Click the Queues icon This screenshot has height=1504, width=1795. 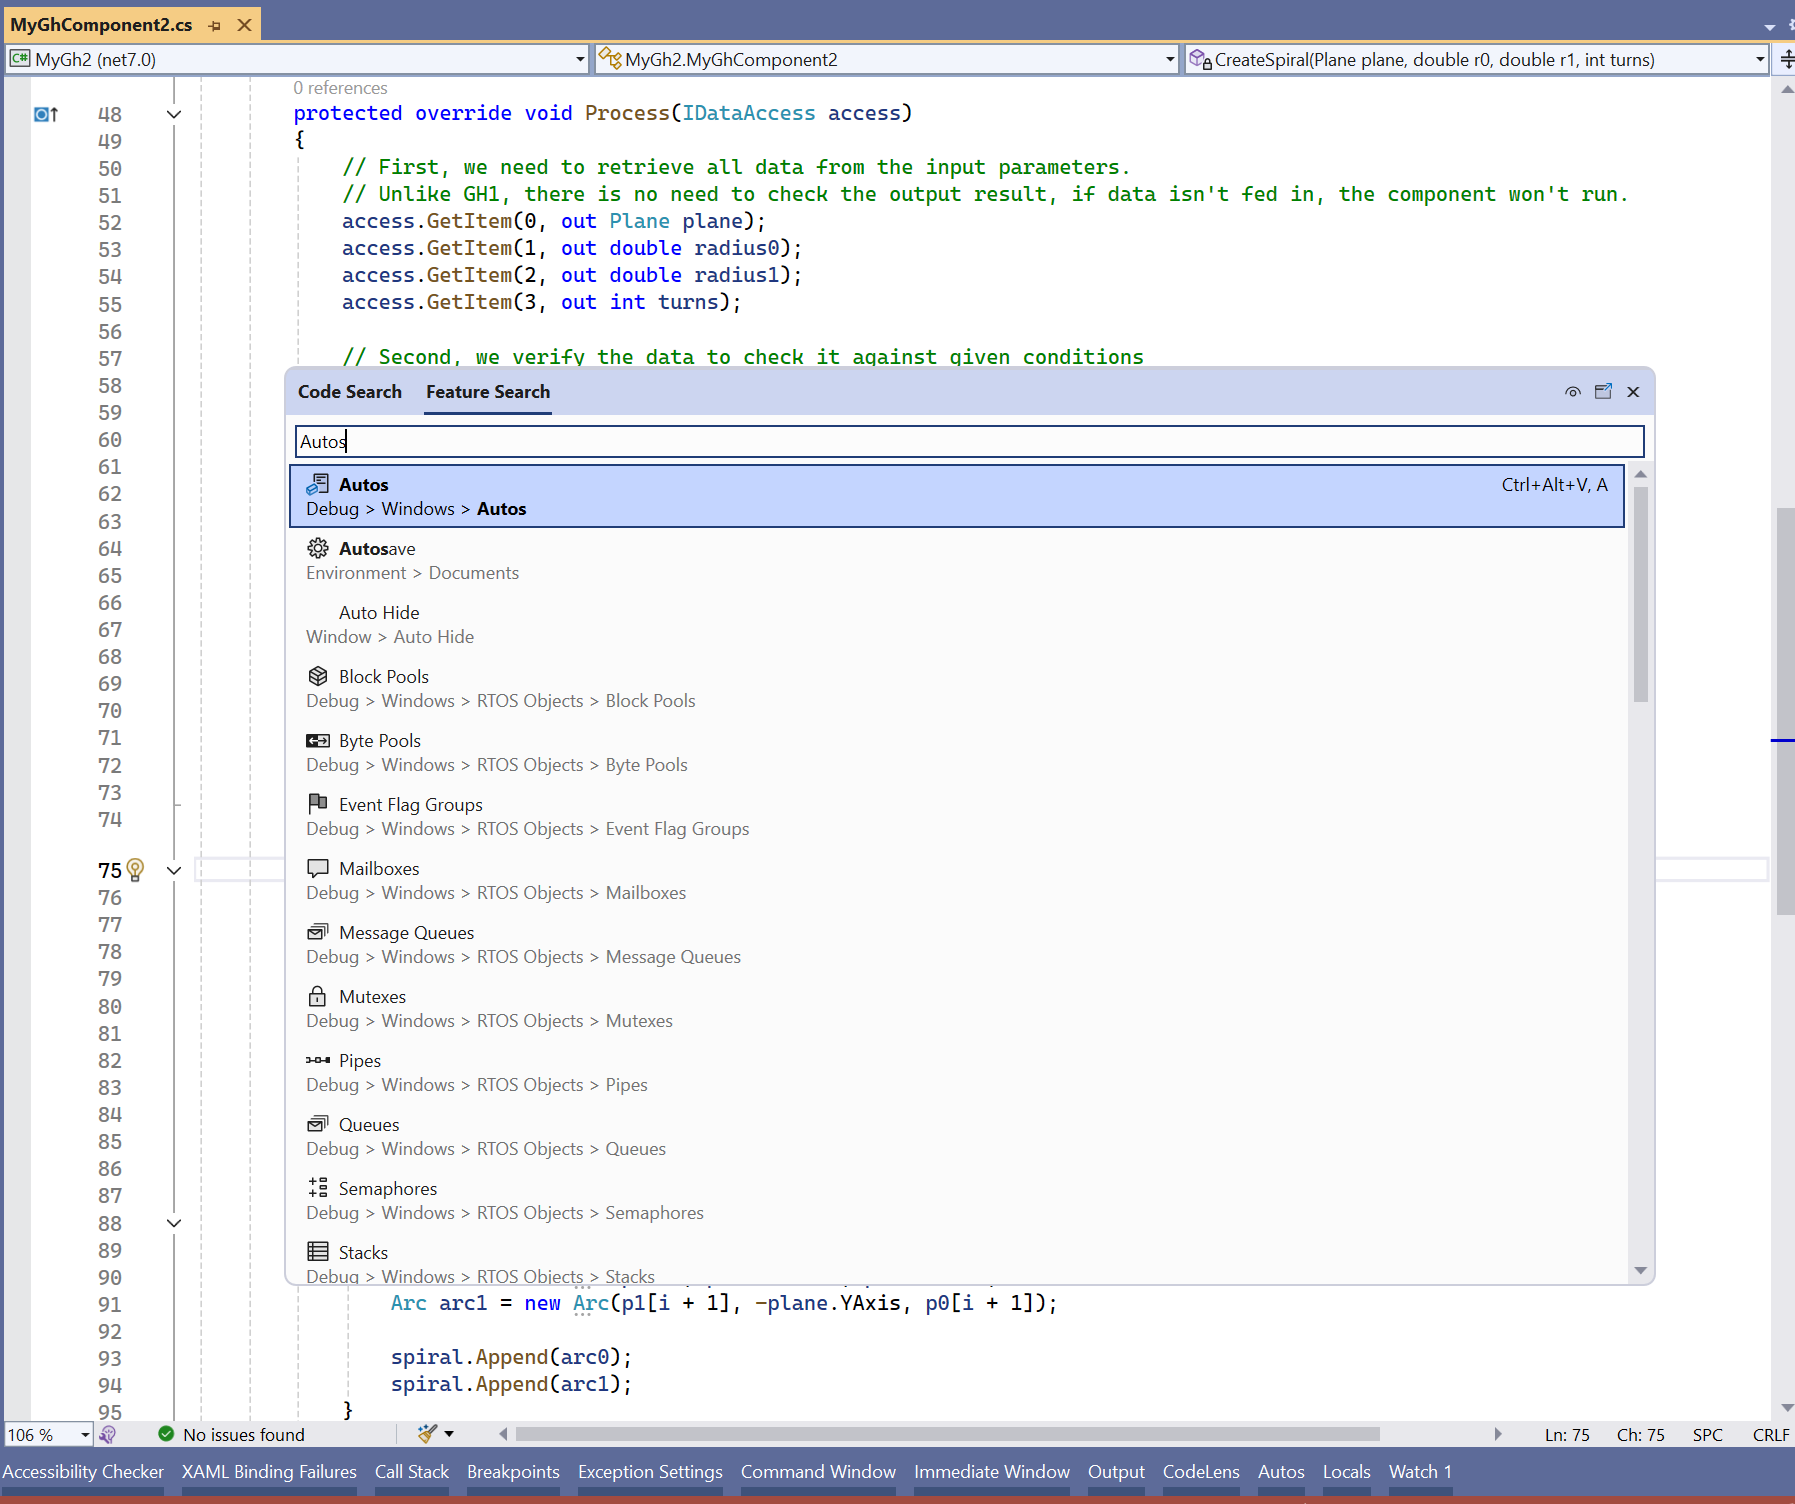click(317, 1124)
